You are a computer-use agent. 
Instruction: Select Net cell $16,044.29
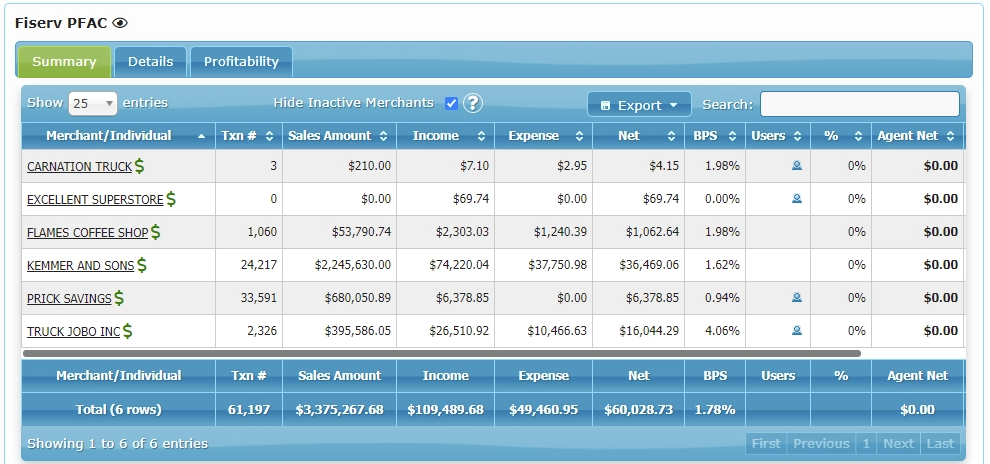[x=638, y=330]
